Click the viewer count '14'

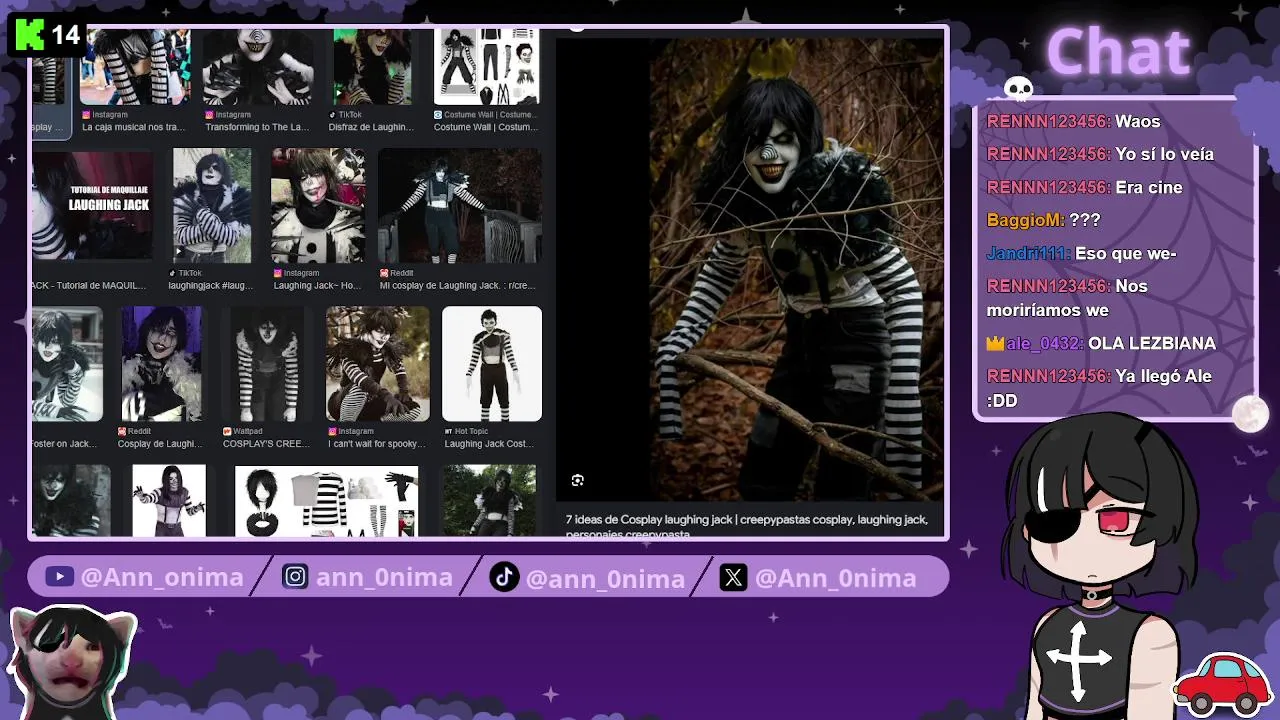coord(65,36)
